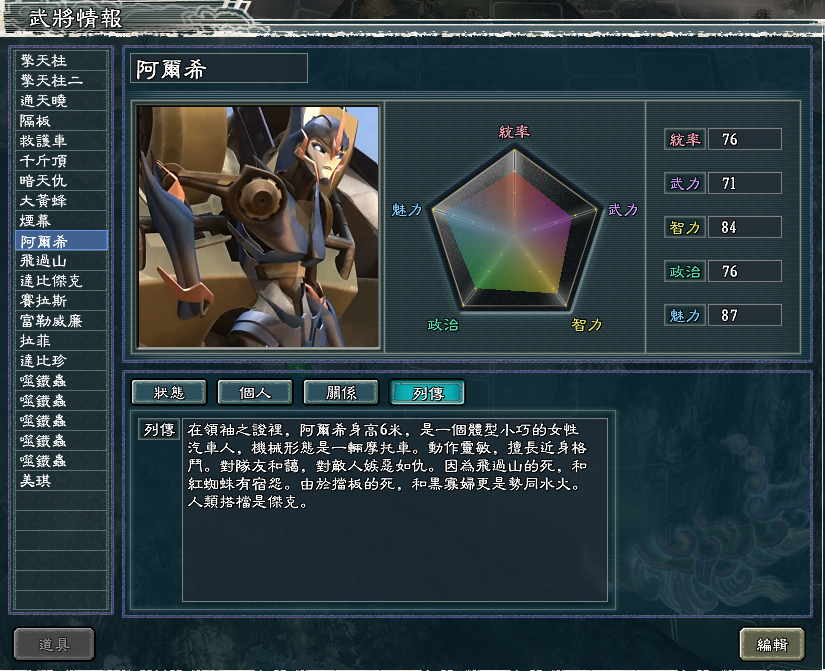Switch to the 關係 tab
825x671 pixels.
341,393
